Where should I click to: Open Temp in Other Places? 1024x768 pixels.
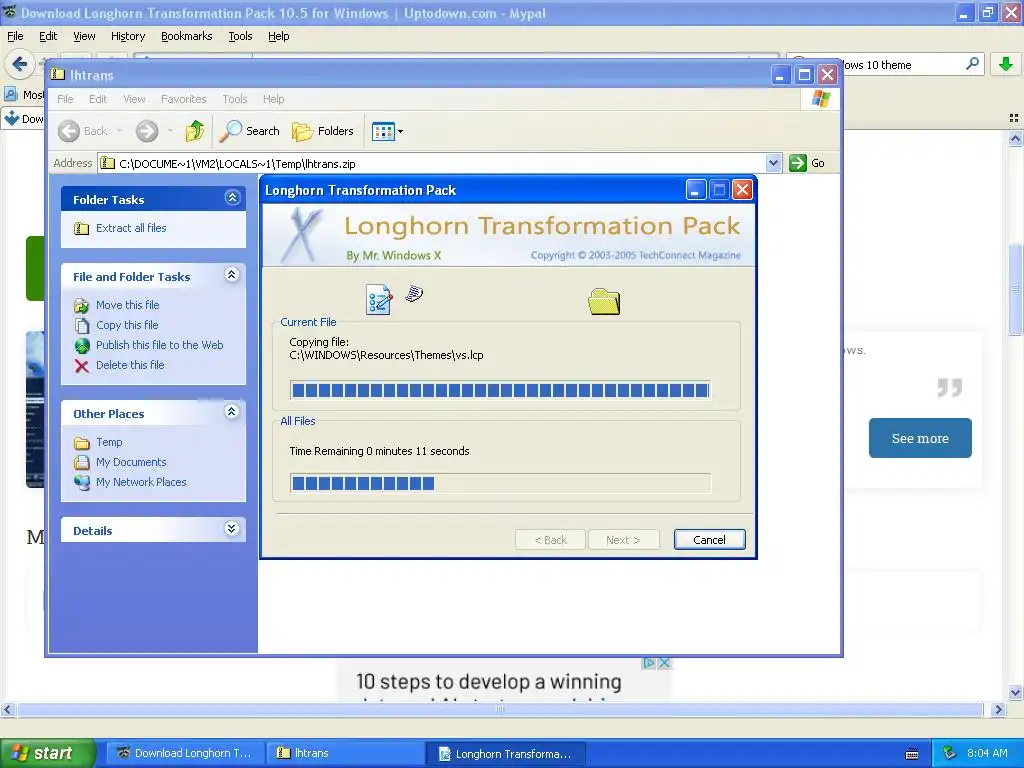tap(109, 442)
